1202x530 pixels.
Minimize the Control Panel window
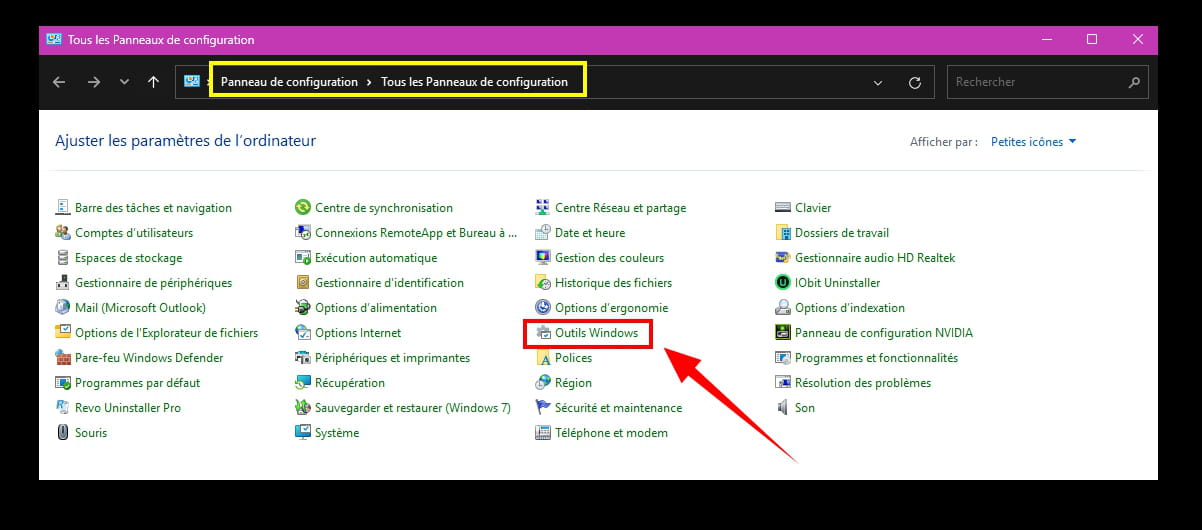coord(1046,40)
